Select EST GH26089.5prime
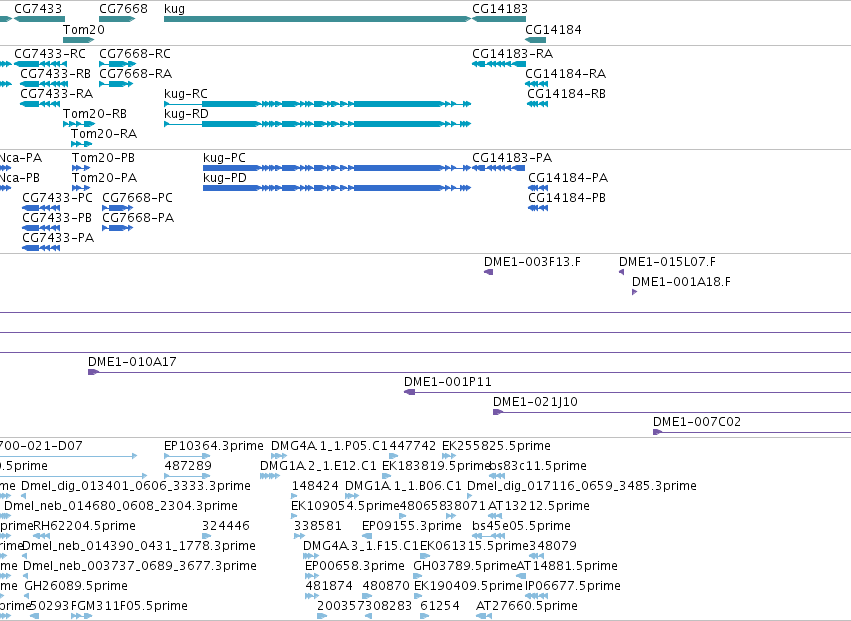851x621 pixels. click(76, 586)
